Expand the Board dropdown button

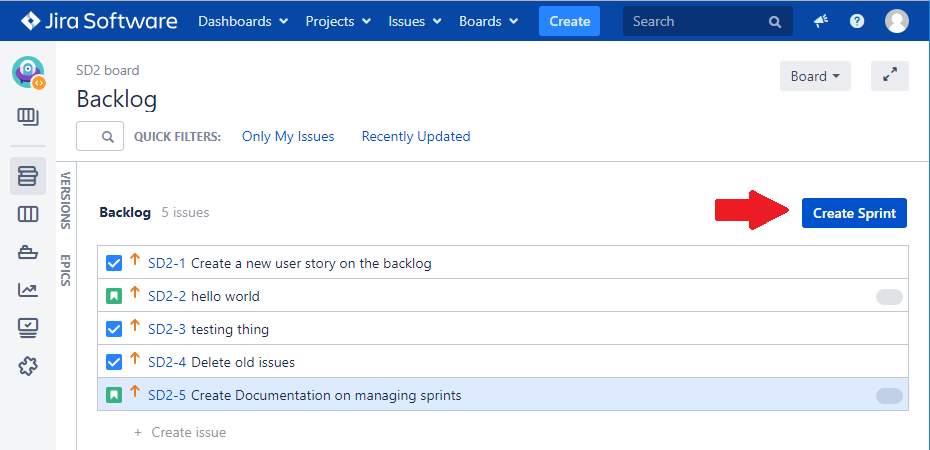click(815, 76)
